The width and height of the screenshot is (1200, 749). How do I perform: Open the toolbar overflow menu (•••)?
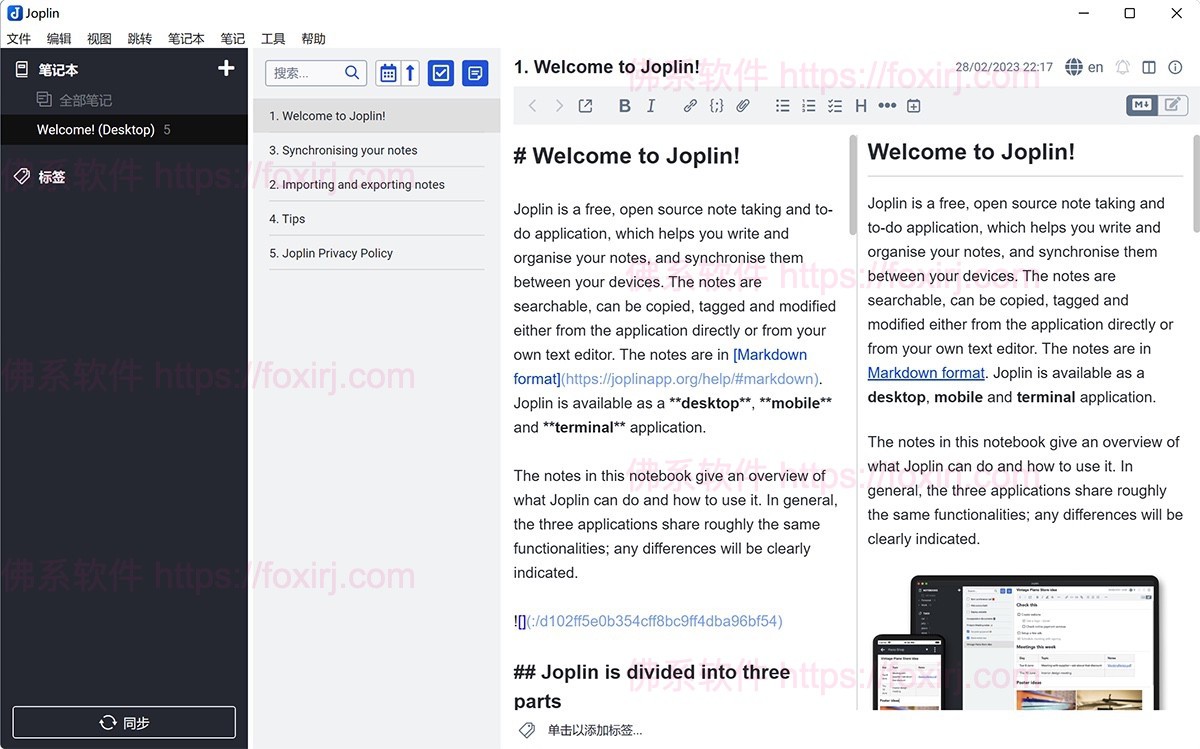click(886, 105)
